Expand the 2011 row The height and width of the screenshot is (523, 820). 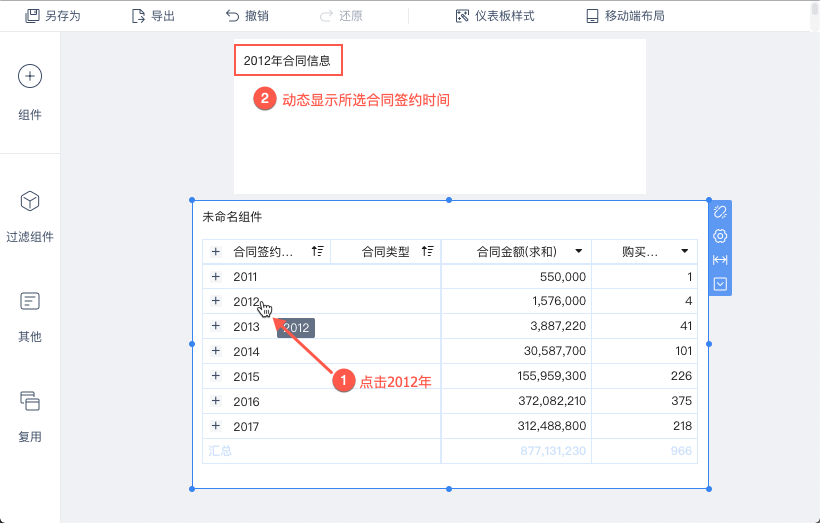tap(215, 276)
